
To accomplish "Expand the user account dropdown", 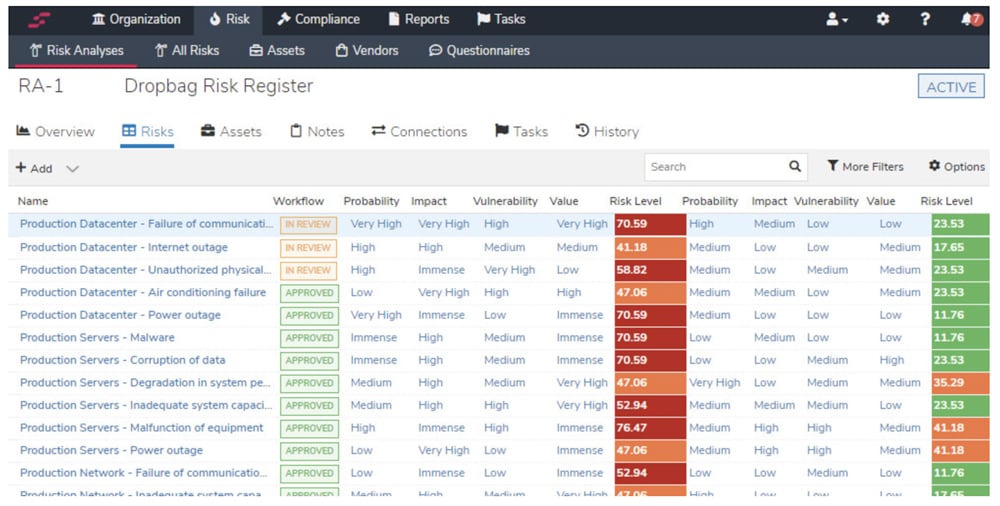I will click(837, 19).
